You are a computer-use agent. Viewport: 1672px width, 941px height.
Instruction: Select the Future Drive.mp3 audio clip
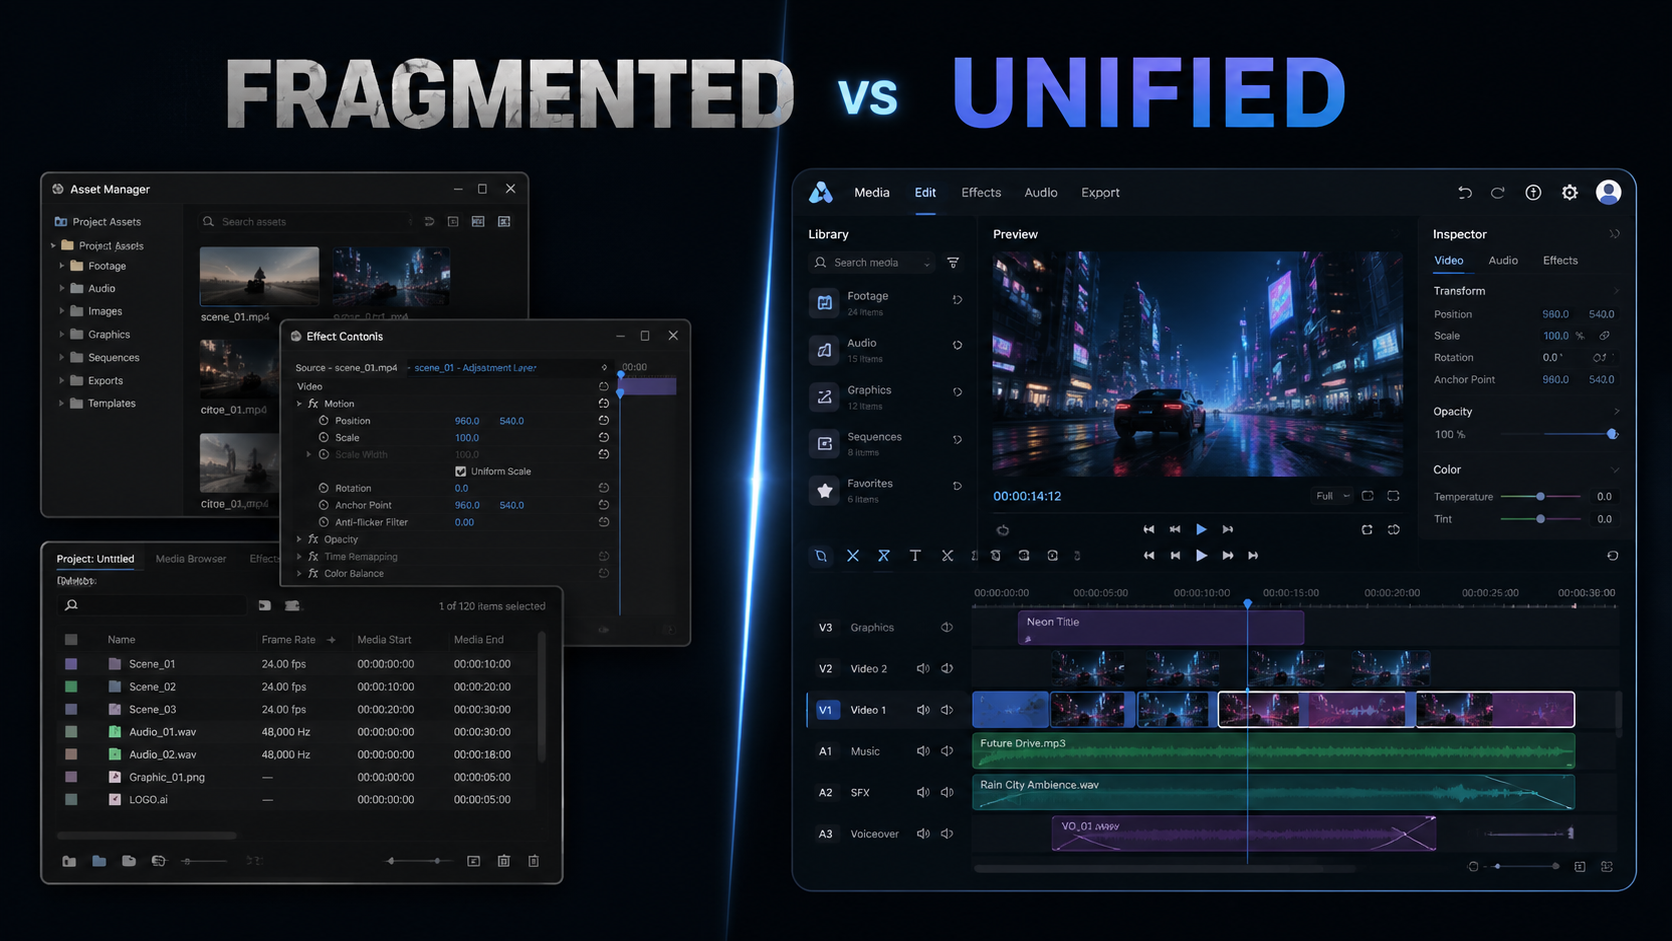(x=1273, y=751)
